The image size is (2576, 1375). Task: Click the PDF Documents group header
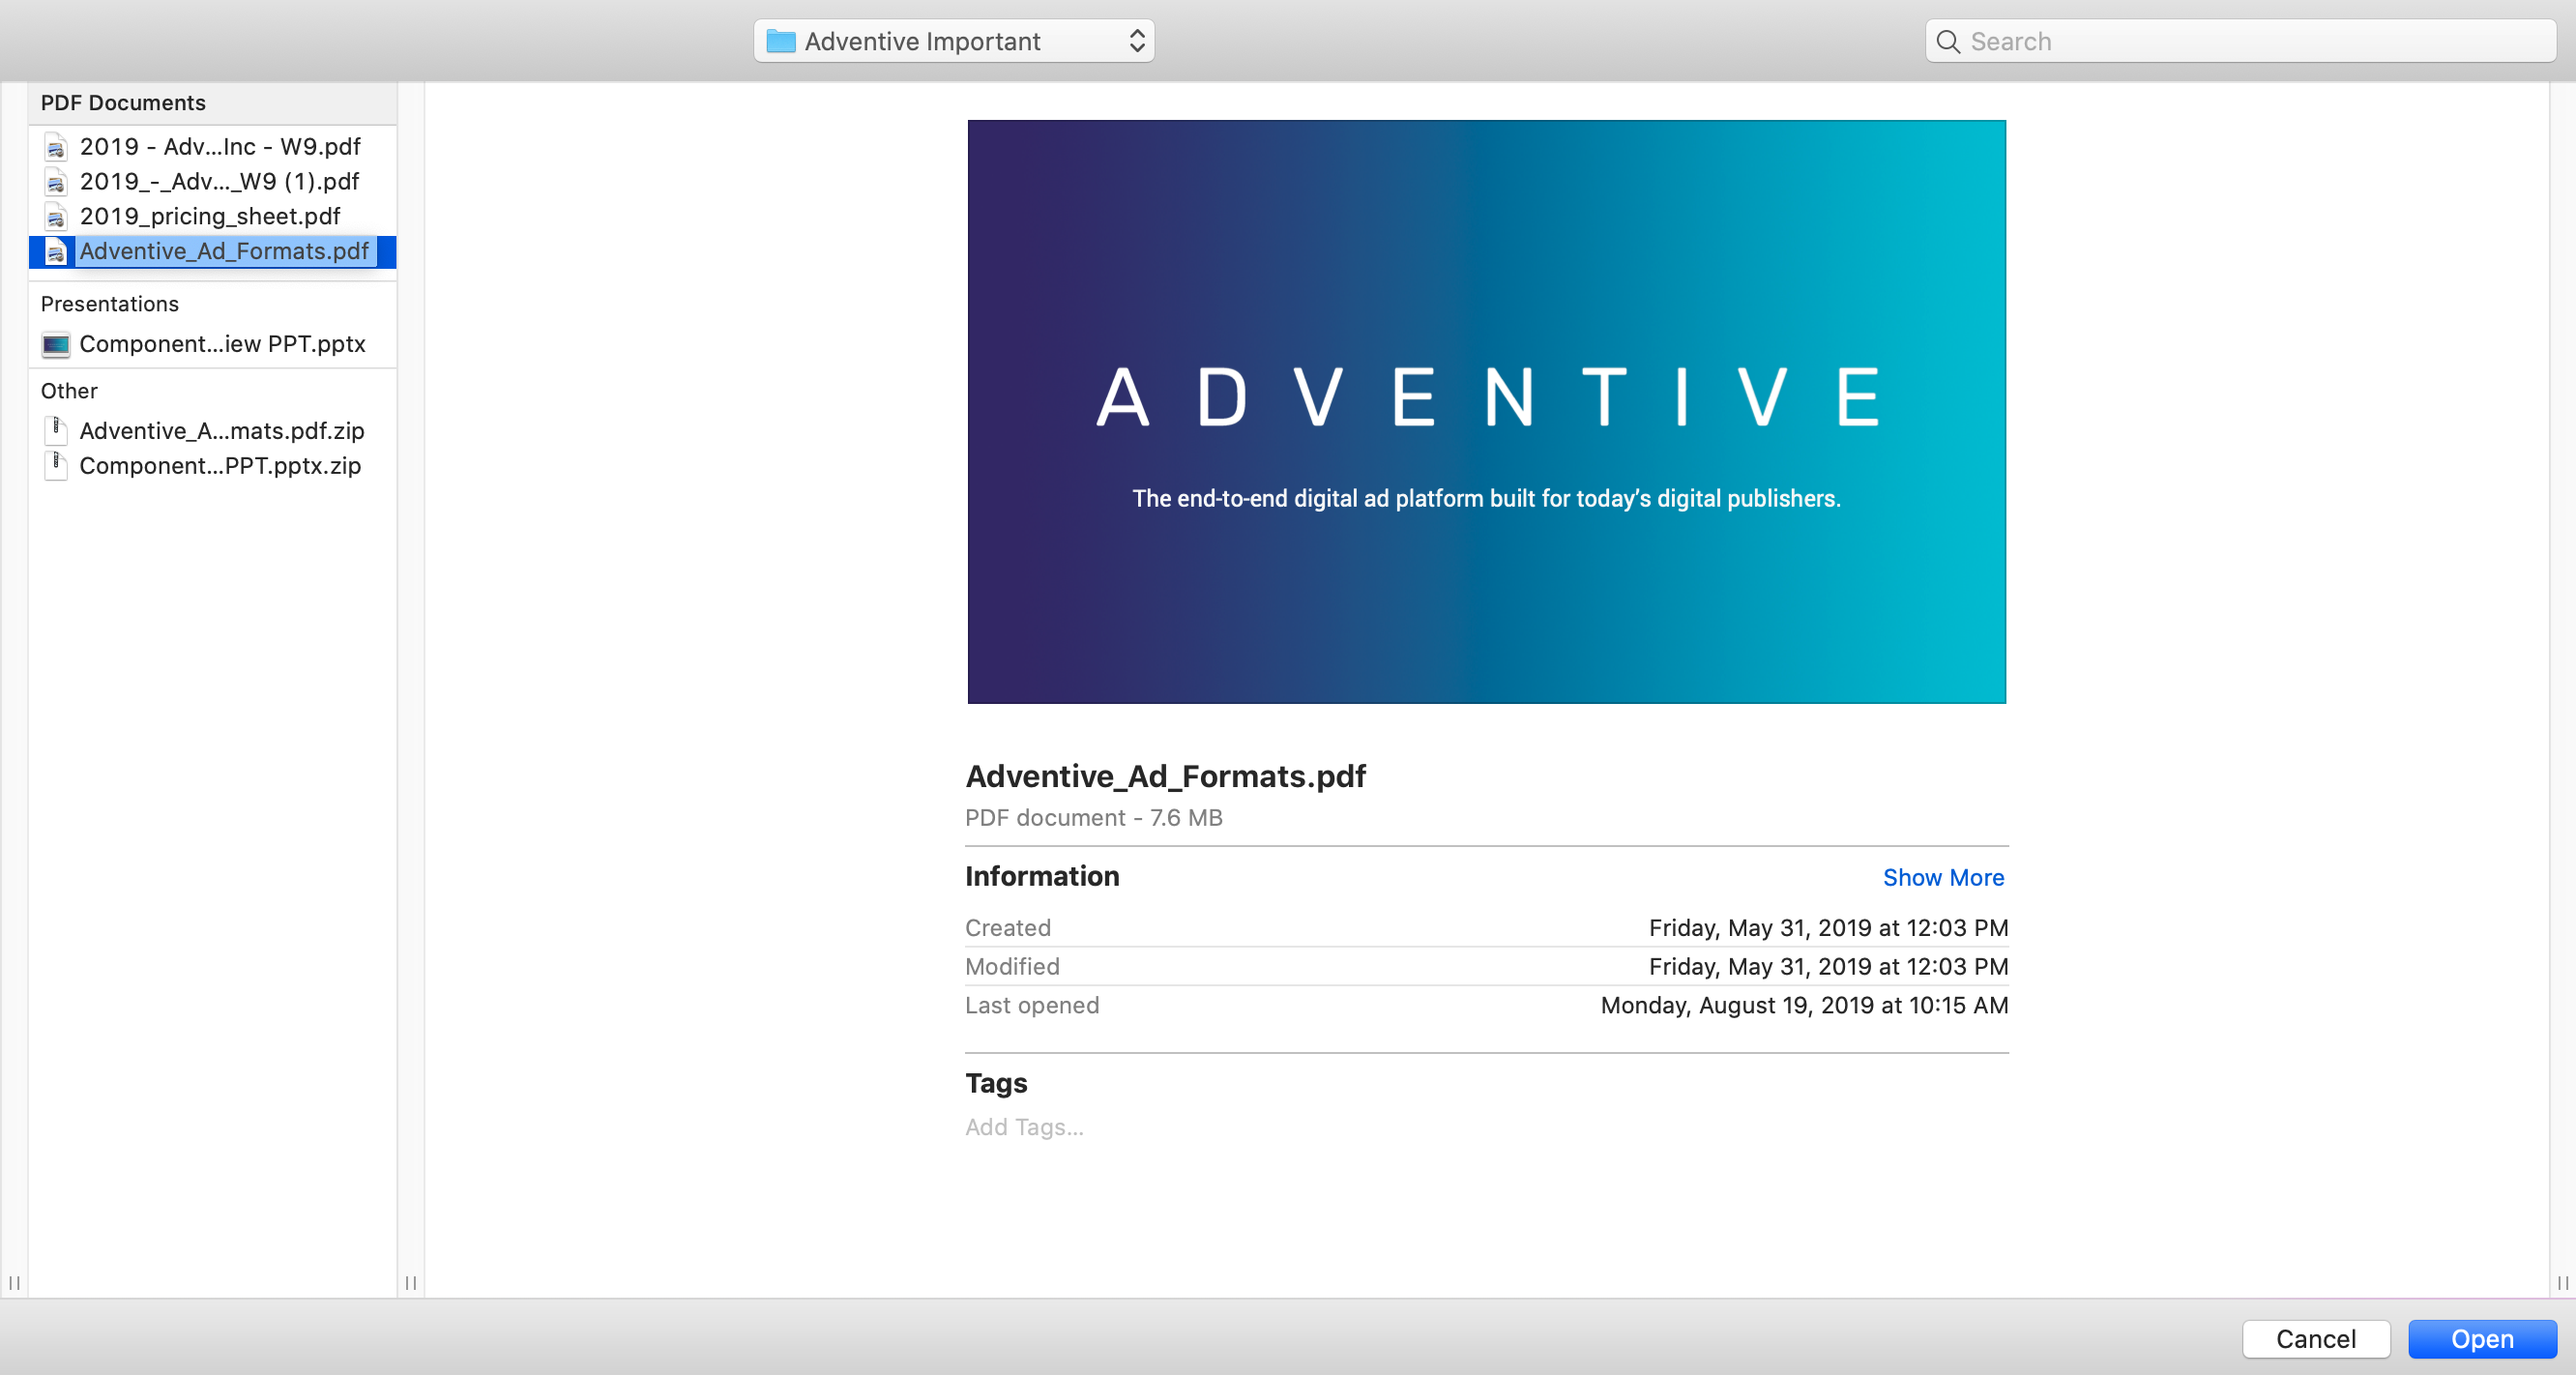(x=123, y=103)
